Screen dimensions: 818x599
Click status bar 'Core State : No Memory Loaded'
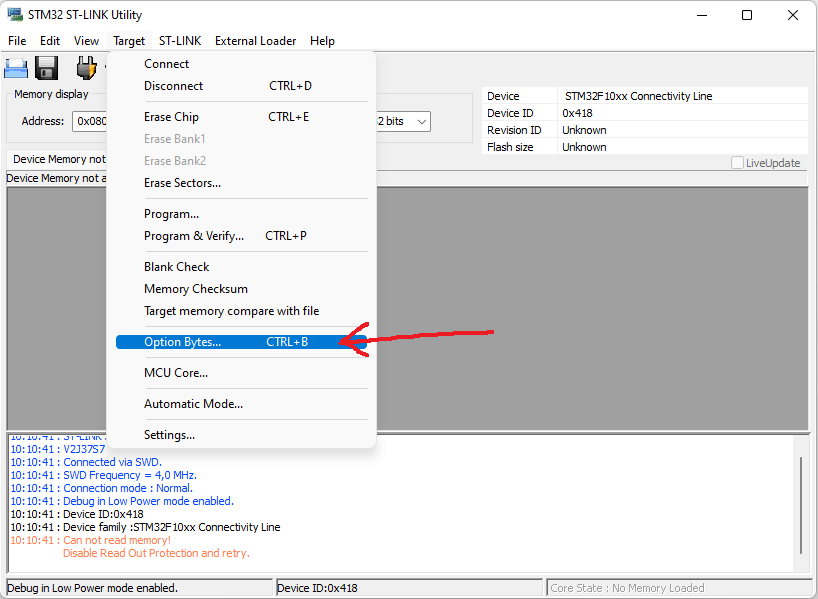coord(627,588)
